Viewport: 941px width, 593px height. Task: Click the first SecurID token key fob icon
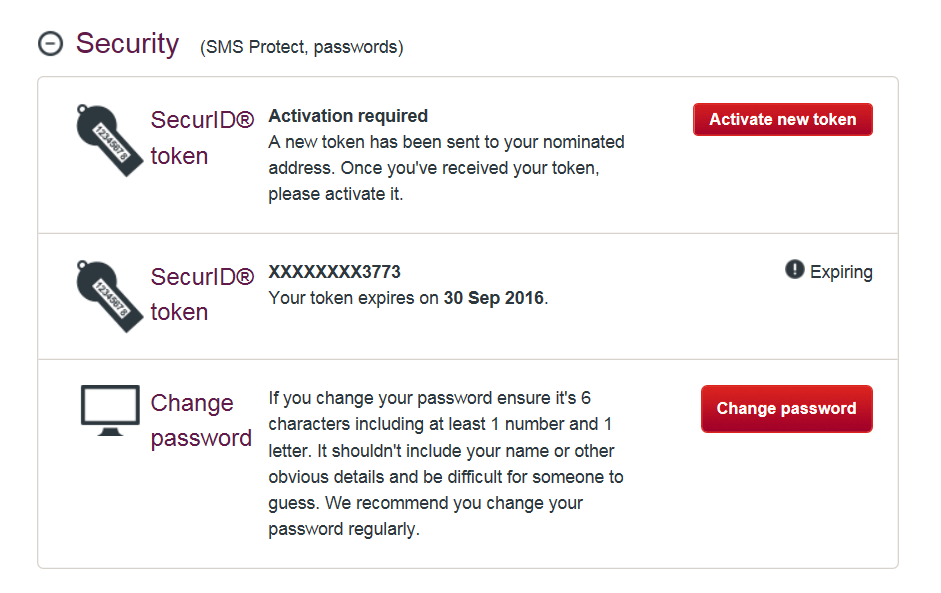tap(109, 140)
